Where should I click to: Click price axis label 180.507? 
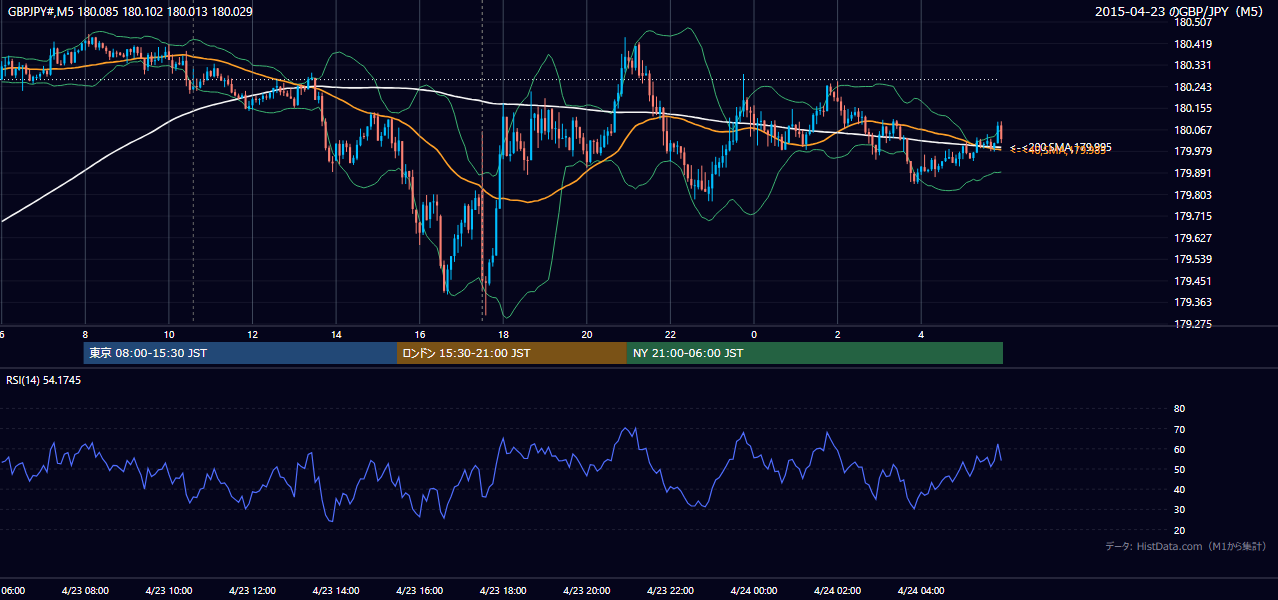pyautogui.click(x=1194, y=22)
